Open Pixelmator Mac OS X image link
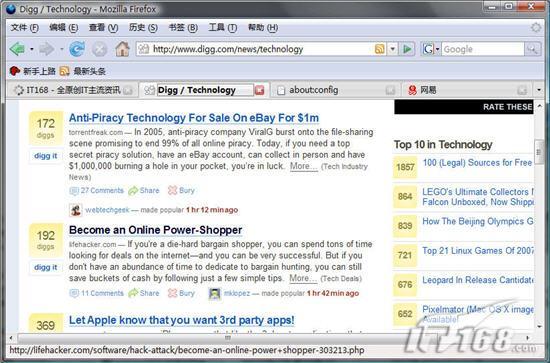This screenshot has width=550, height=363. click(478, 314)
